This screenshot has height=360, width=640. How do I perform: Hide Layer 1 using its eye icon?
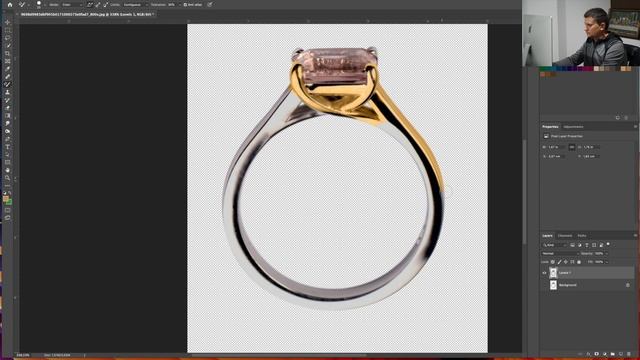(544, 273)
